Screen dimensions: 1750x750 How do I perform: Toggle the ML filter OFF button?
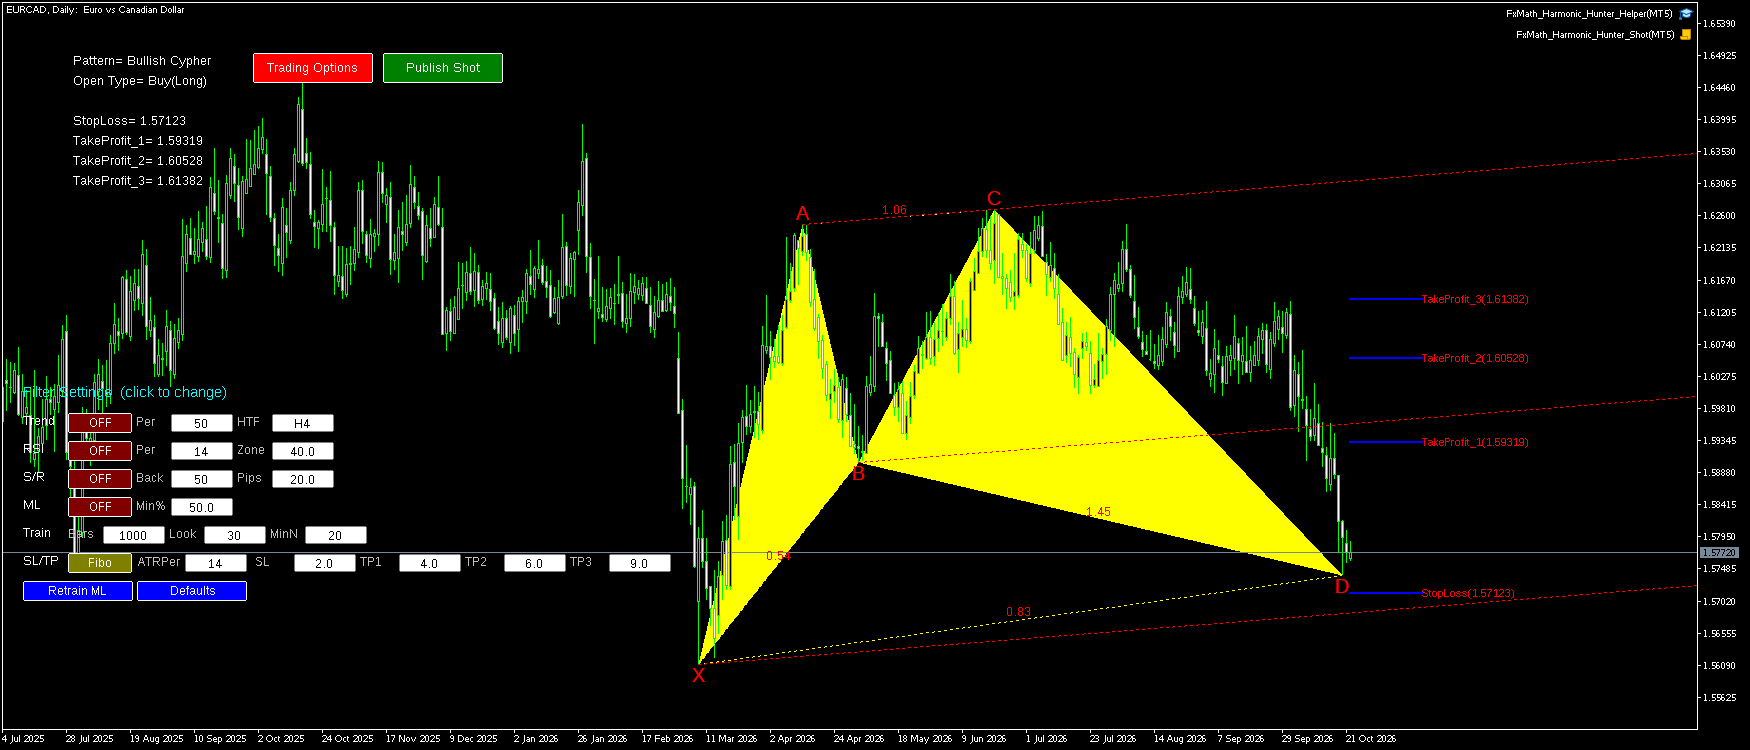point(100,507)
